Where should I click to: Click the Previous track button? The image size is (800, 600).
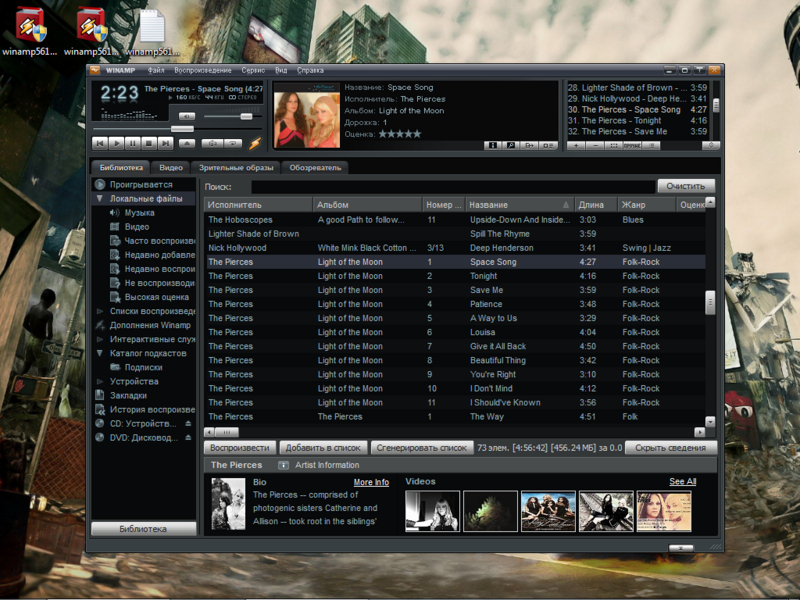100,143
